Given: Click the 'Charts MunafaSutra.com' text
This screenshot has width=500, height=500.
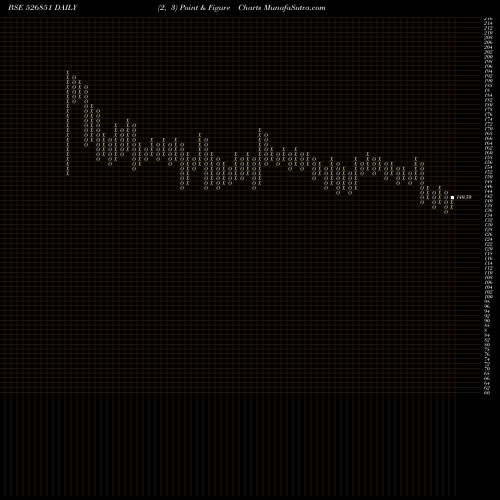Looking at the screenshot, I should tap(282, 8).
